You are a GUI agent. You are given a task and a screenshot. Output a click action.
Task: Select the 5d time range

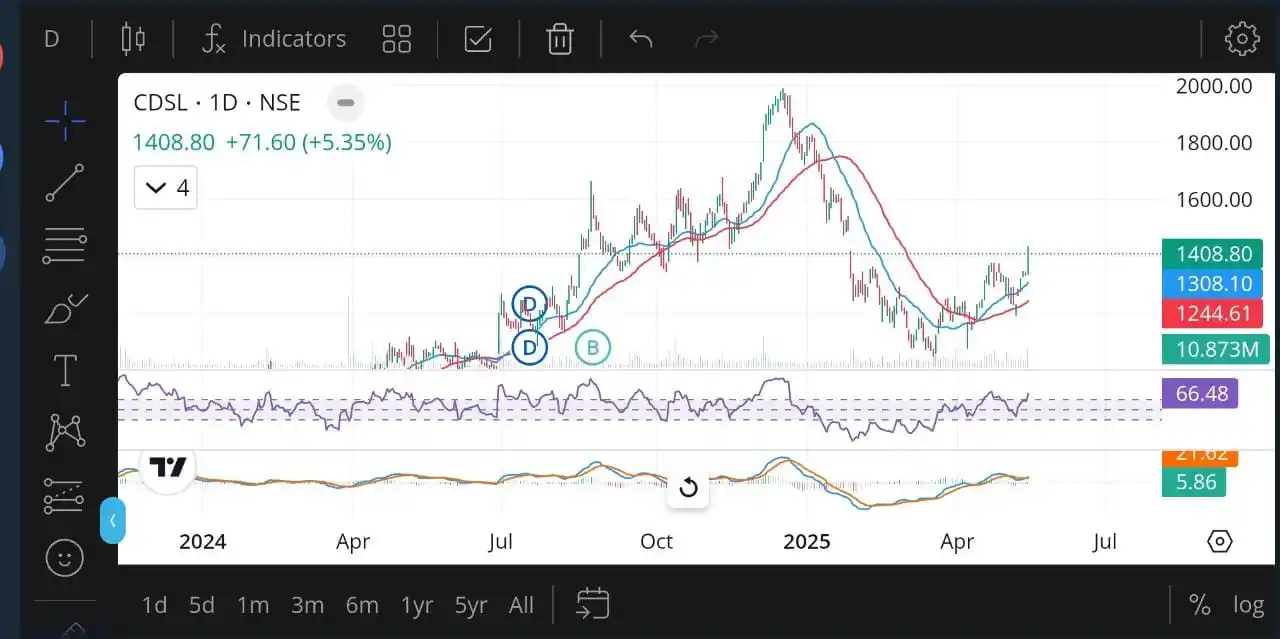(x=202, y=605)
